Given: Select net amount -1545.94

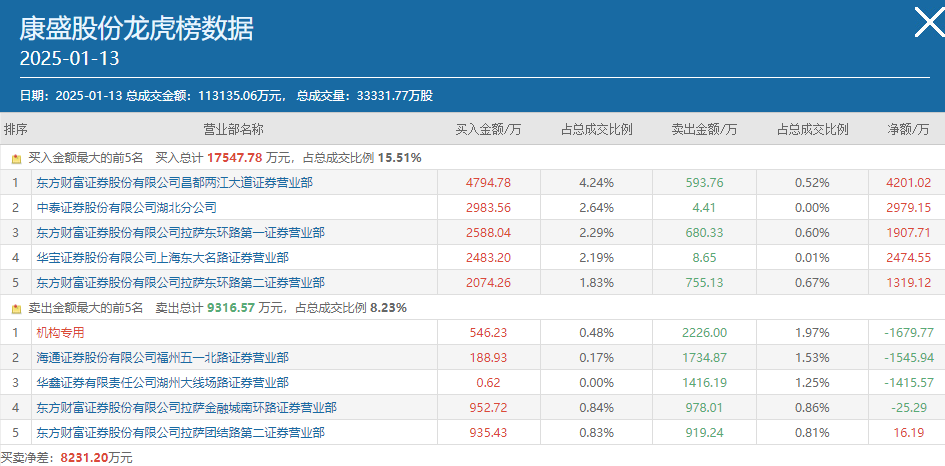Looking at the screenshot, I should pos(909,358).
